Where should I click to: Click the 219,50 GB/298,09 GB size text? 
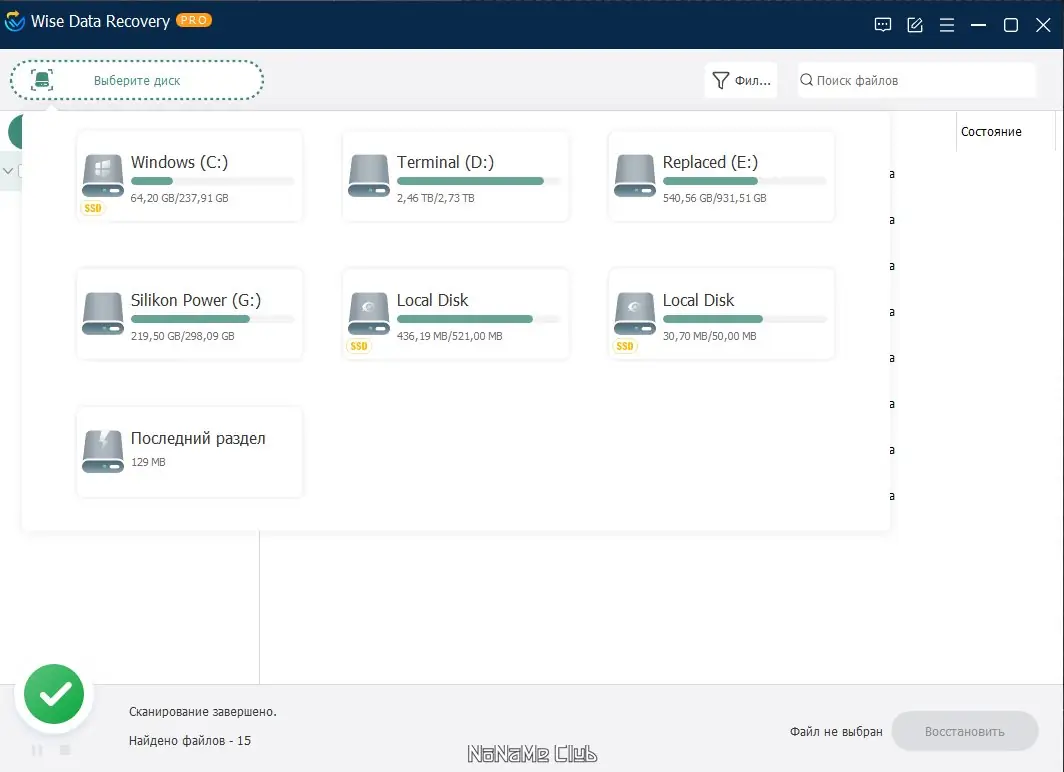(183, 336)
